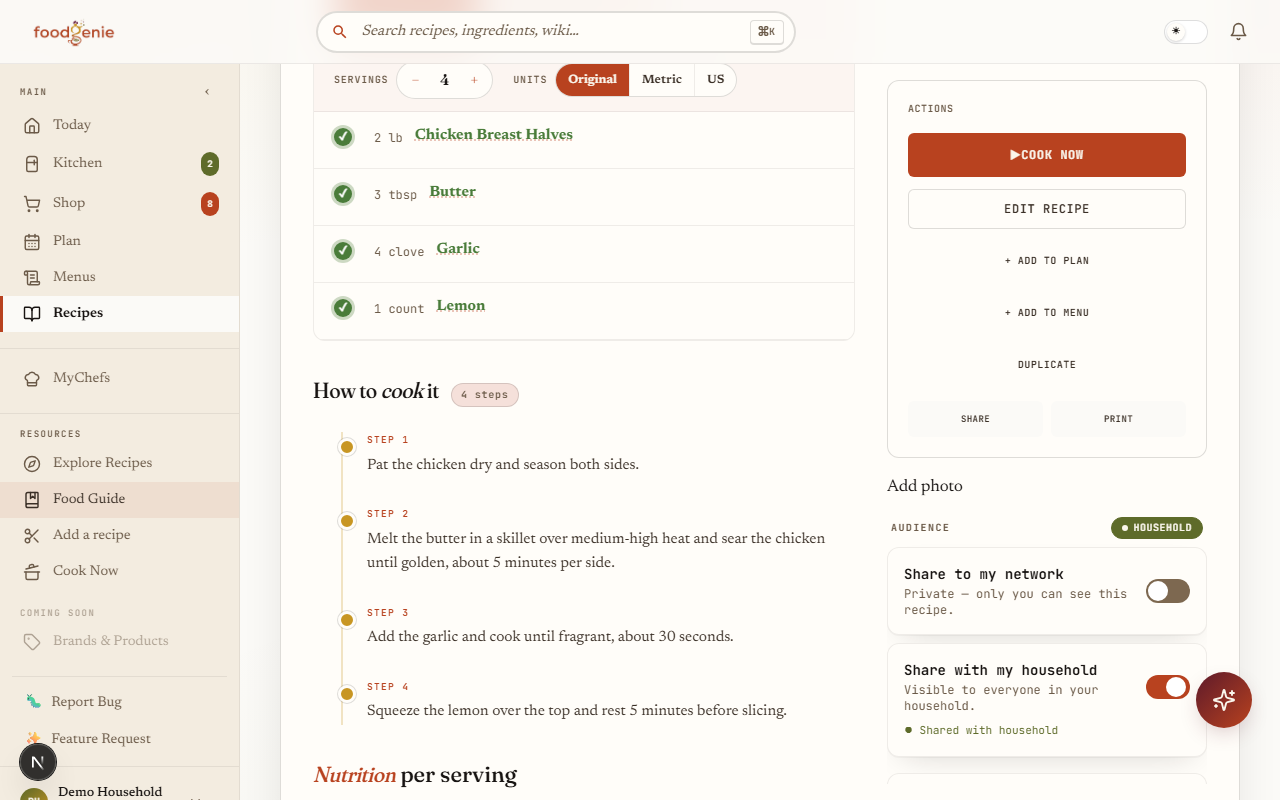Uncheck the Garlic ingredient checkbox
Screen dimensions: 1280x800
pos(343,251)
